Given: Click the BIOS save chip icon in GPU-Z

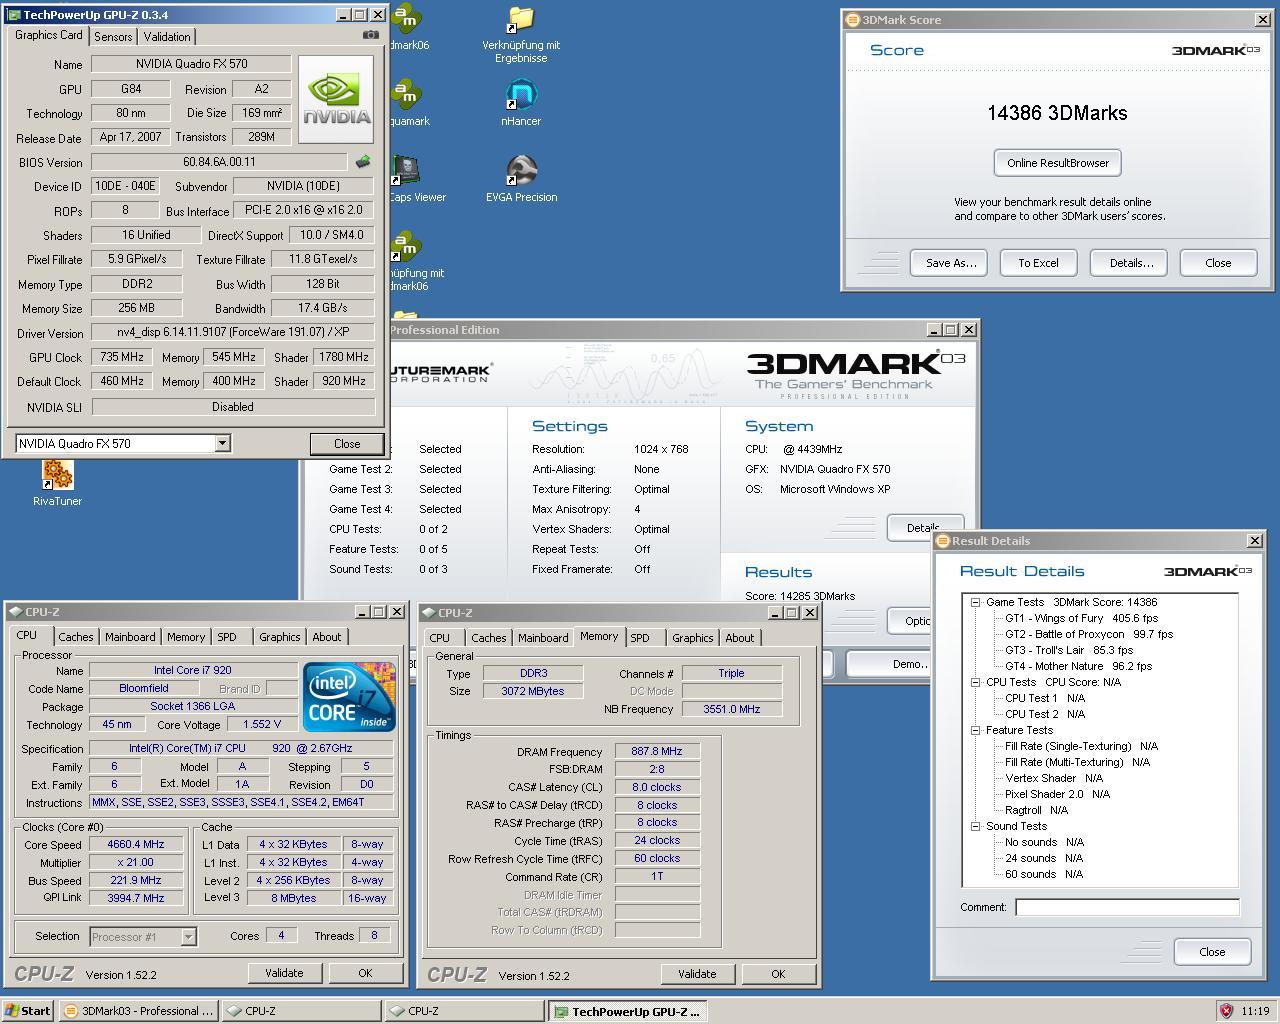Looking at the screenshot, I should click(362, 161).
